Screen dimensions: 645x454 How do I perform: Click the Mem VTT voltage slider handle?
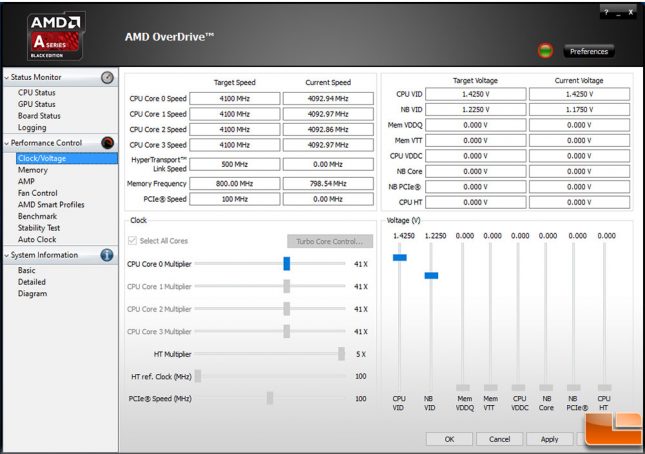[x=490, y=387]
